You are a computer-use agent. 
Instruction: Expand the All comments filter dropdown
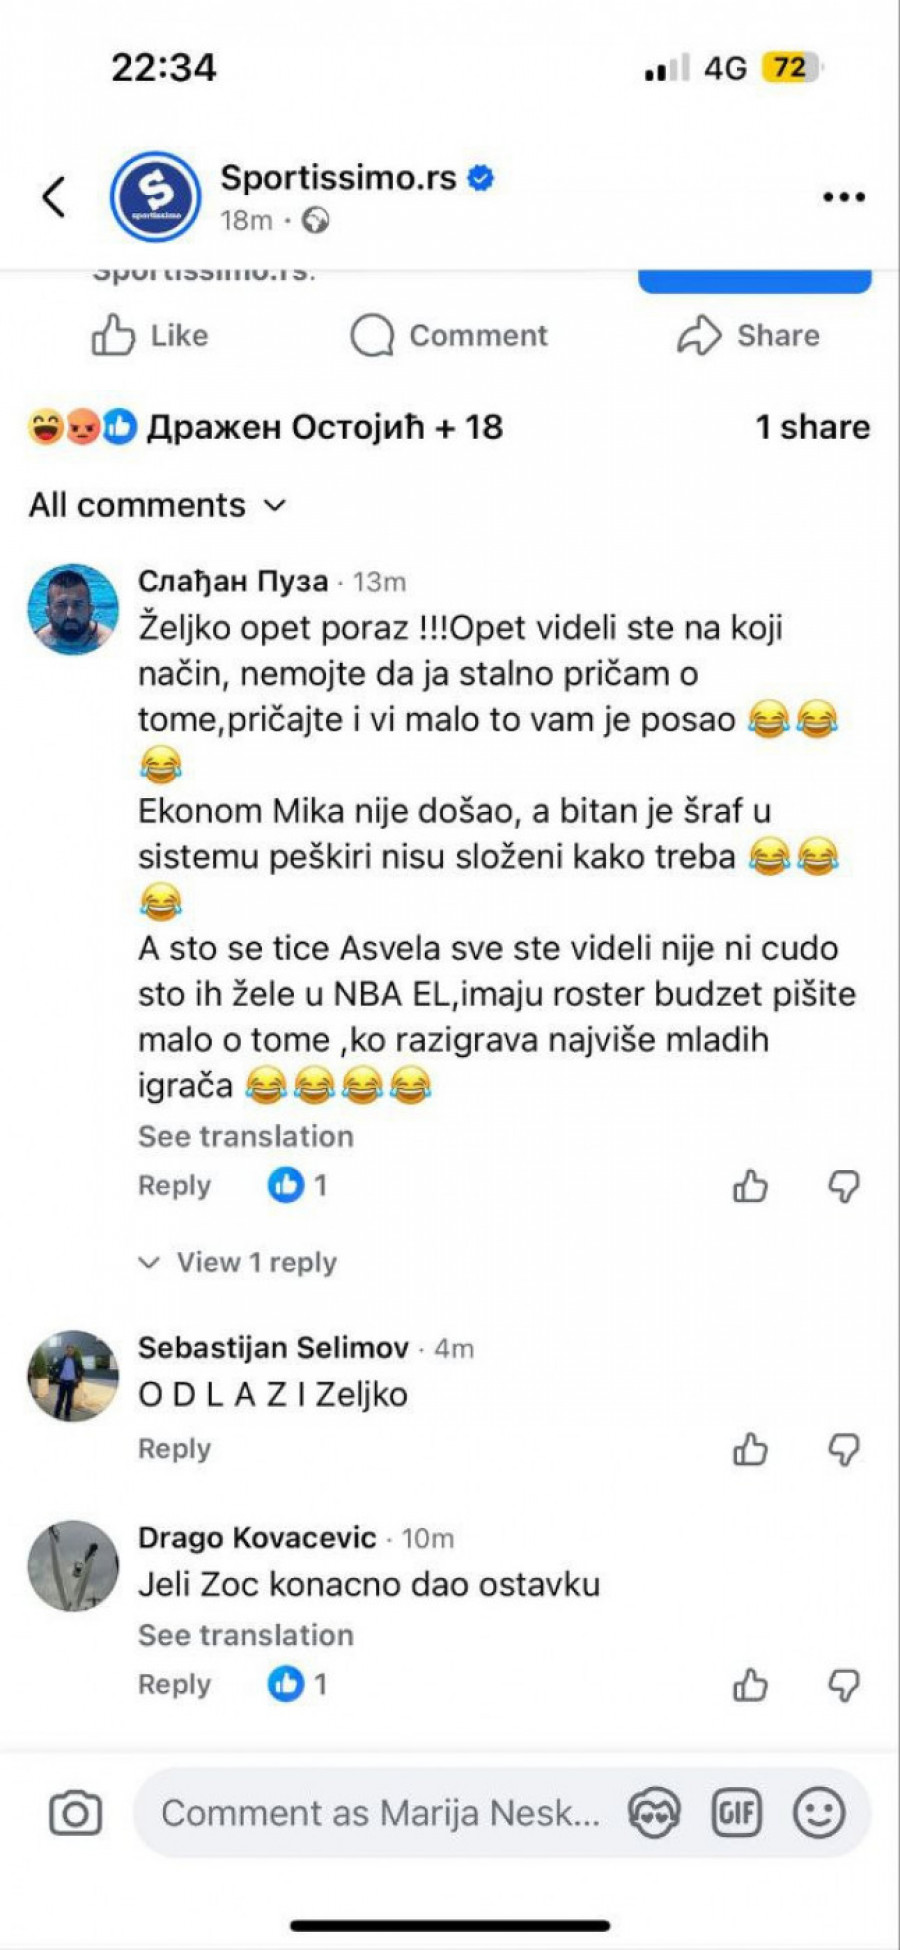[x=158, y=505]
